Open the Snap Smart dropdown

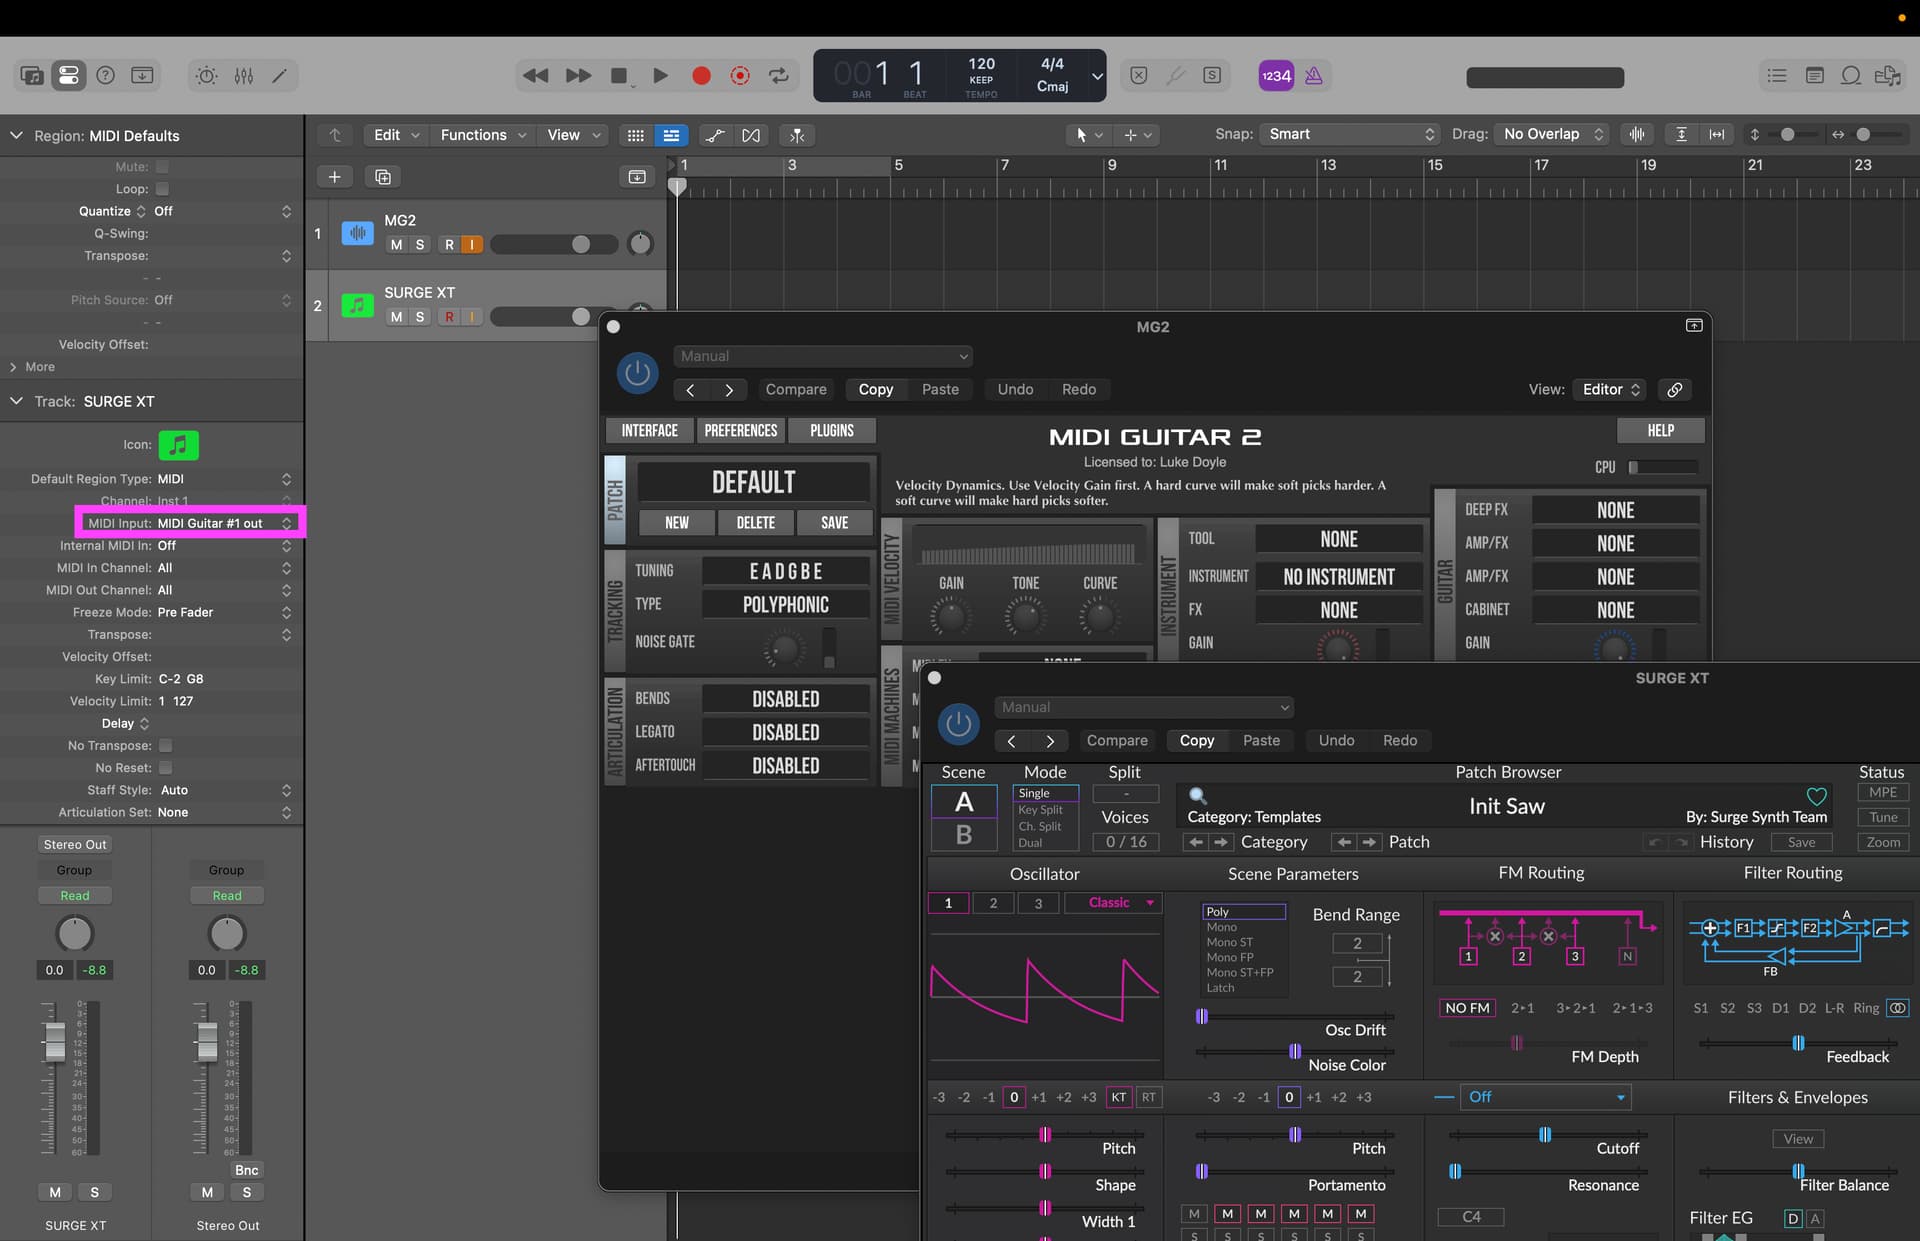1349,134
